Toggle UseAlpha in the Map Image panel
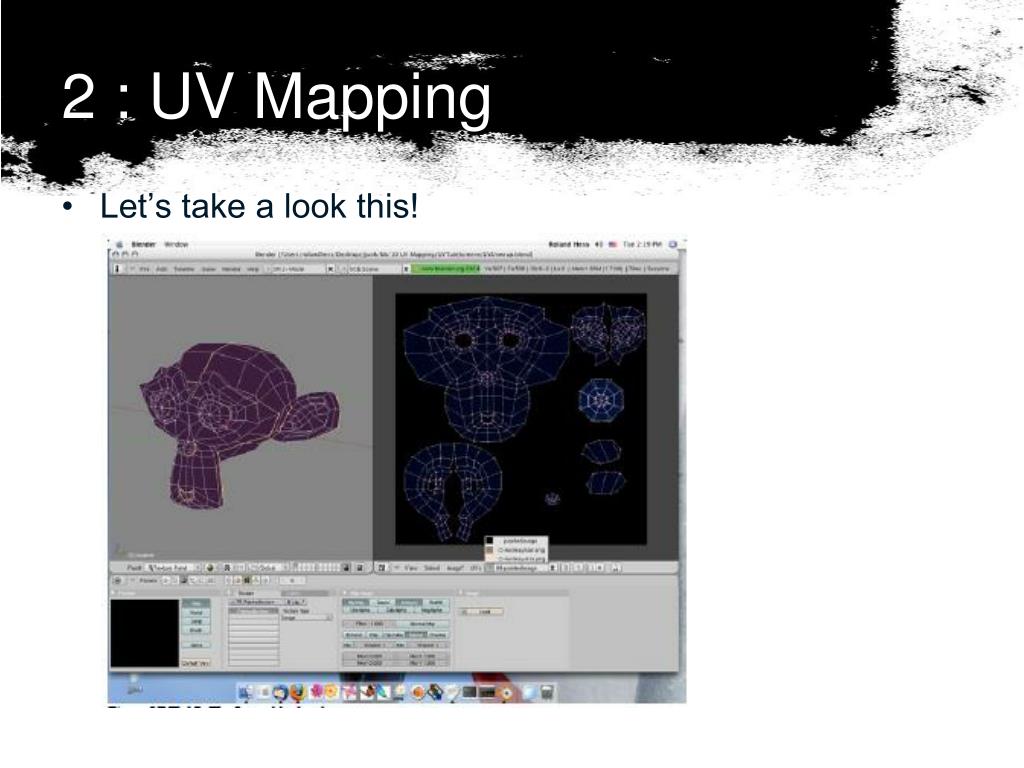The width and height of the screenshot is (1024, 768). (x=360, y=609)
